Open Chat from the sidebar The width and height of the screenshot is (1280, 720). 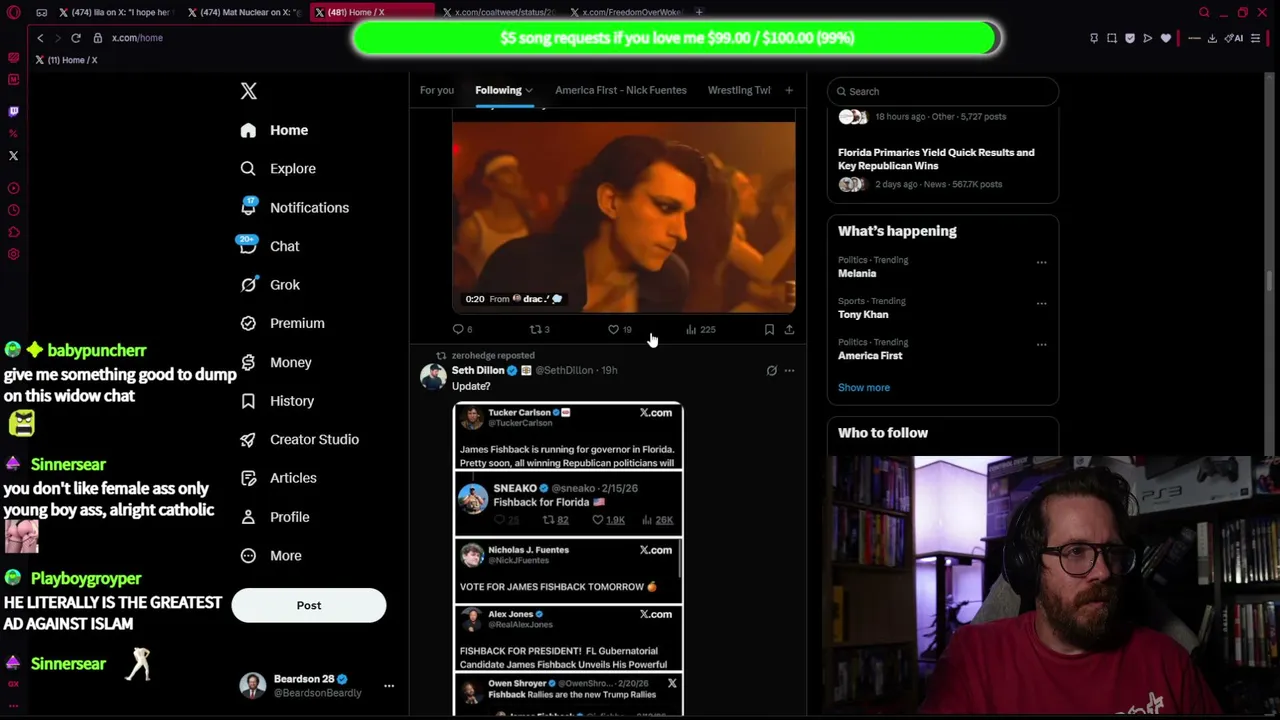click(270, 246)
